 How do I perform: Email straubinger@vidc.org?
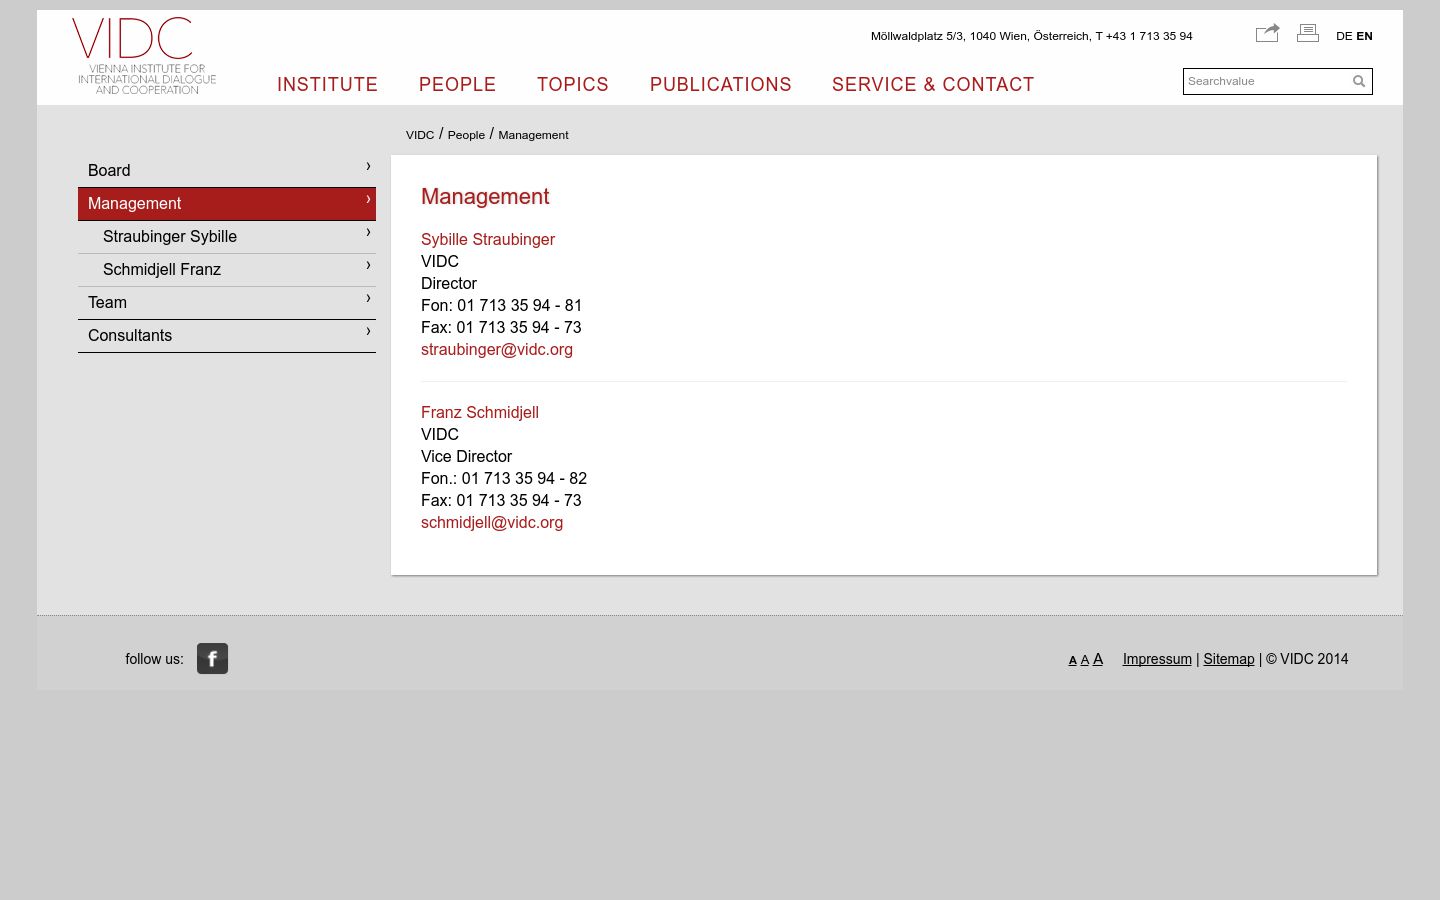(x=497, y=349)
